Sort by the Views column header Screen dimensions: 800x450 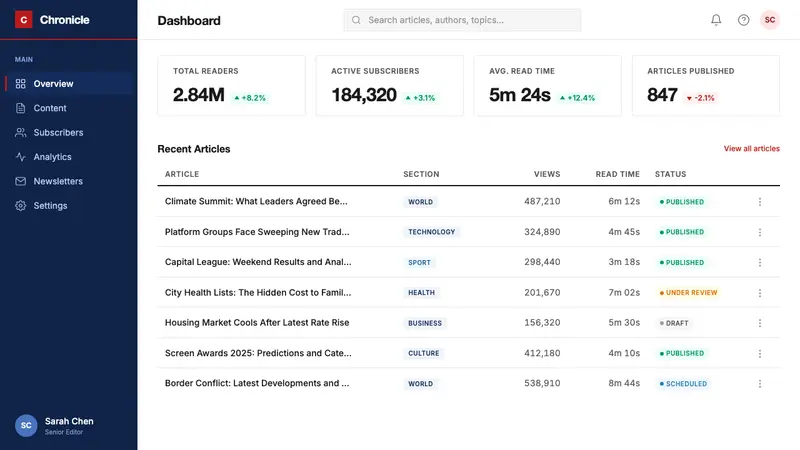click(547, 174)
